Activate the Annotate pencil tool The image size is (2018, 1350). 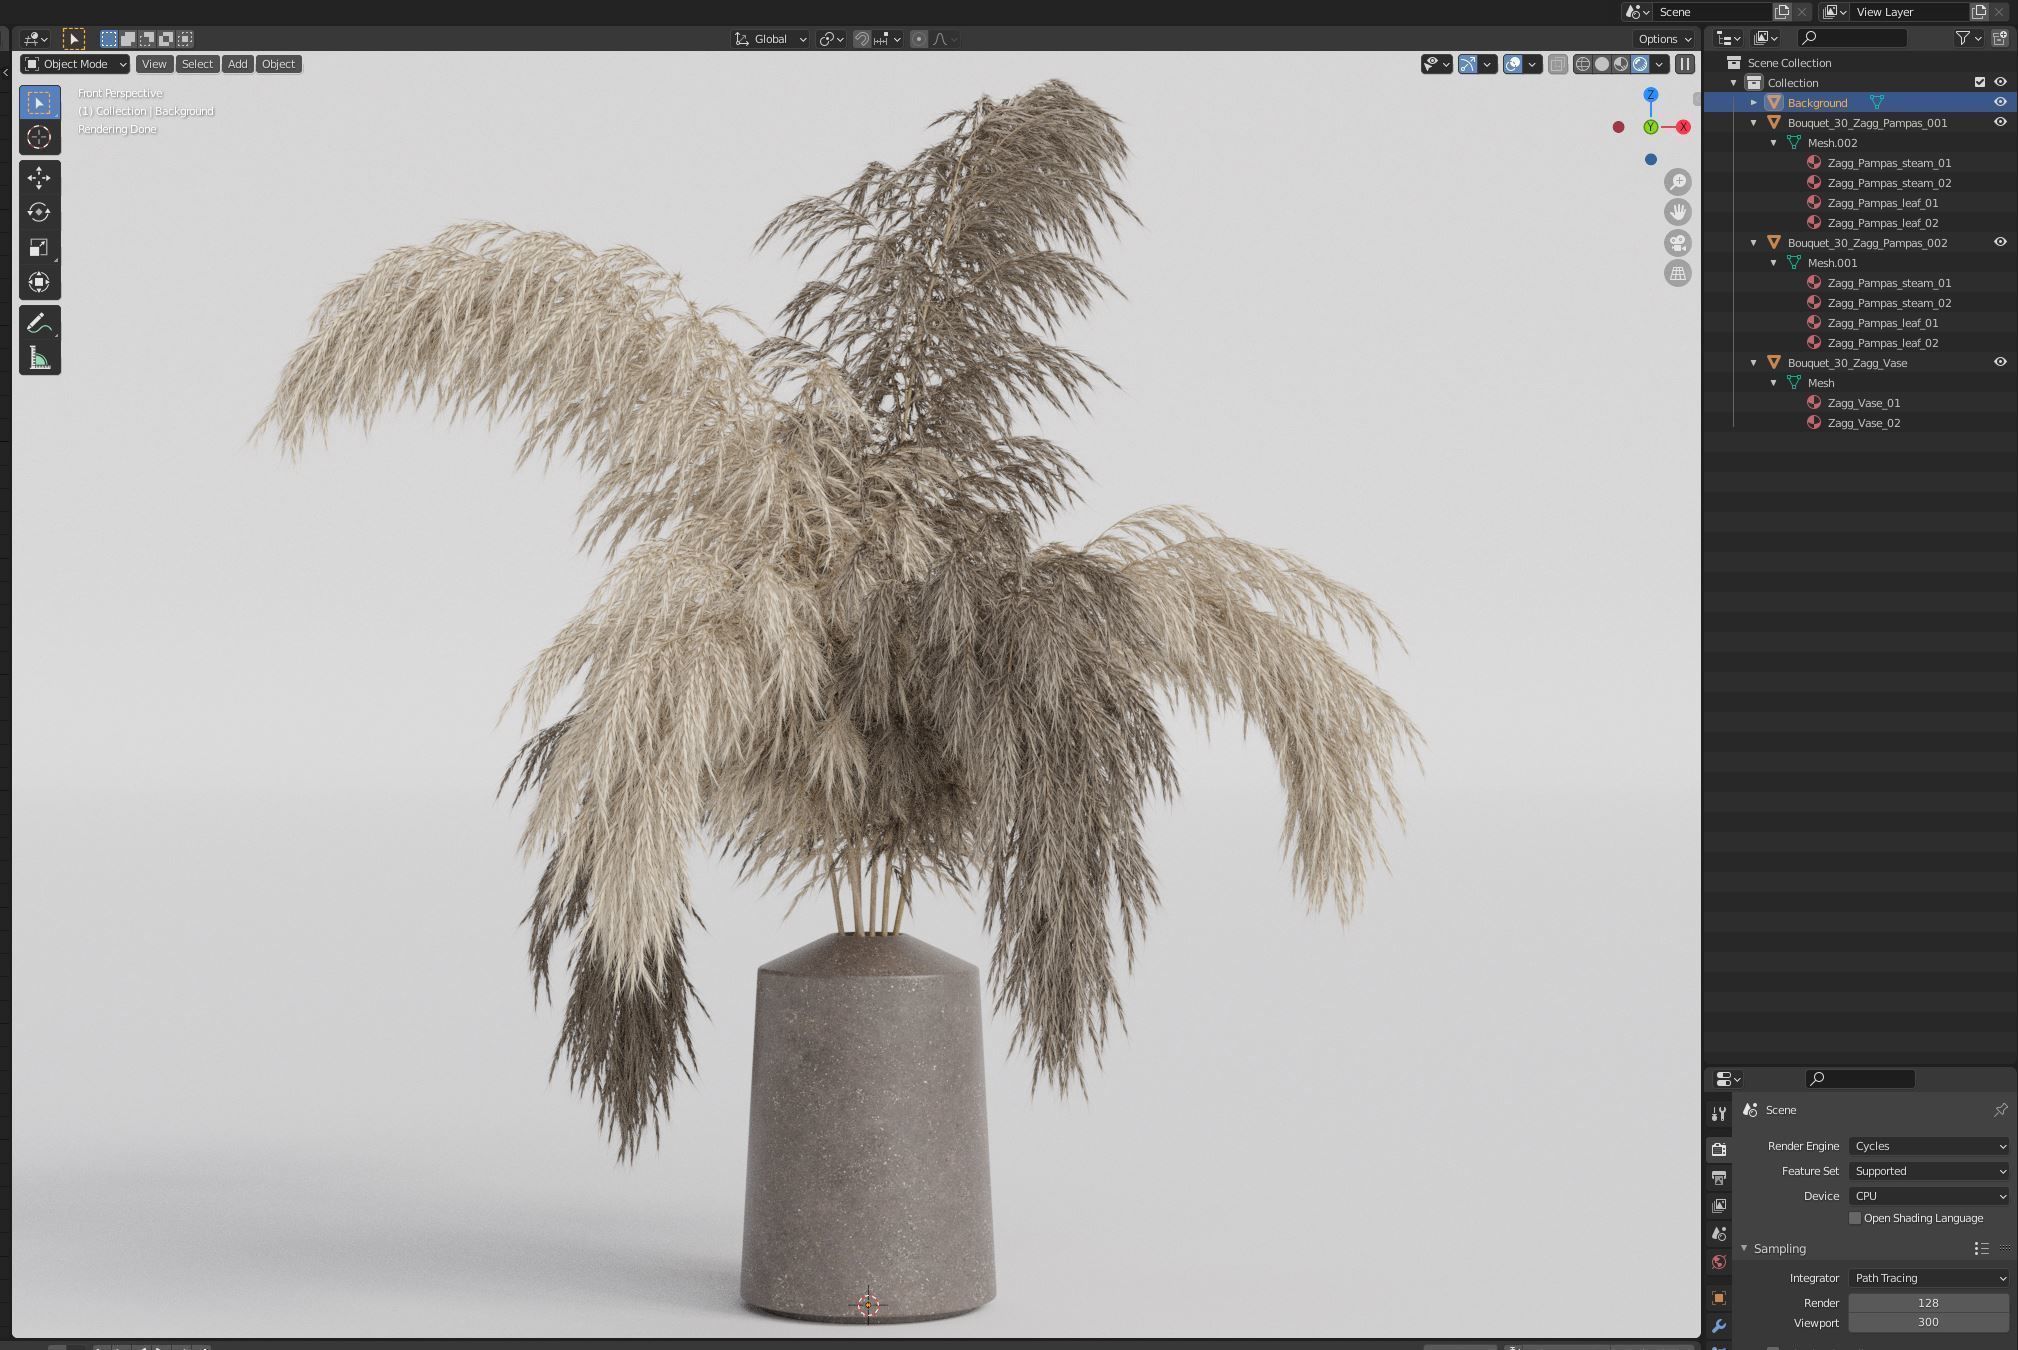[39, 323]
